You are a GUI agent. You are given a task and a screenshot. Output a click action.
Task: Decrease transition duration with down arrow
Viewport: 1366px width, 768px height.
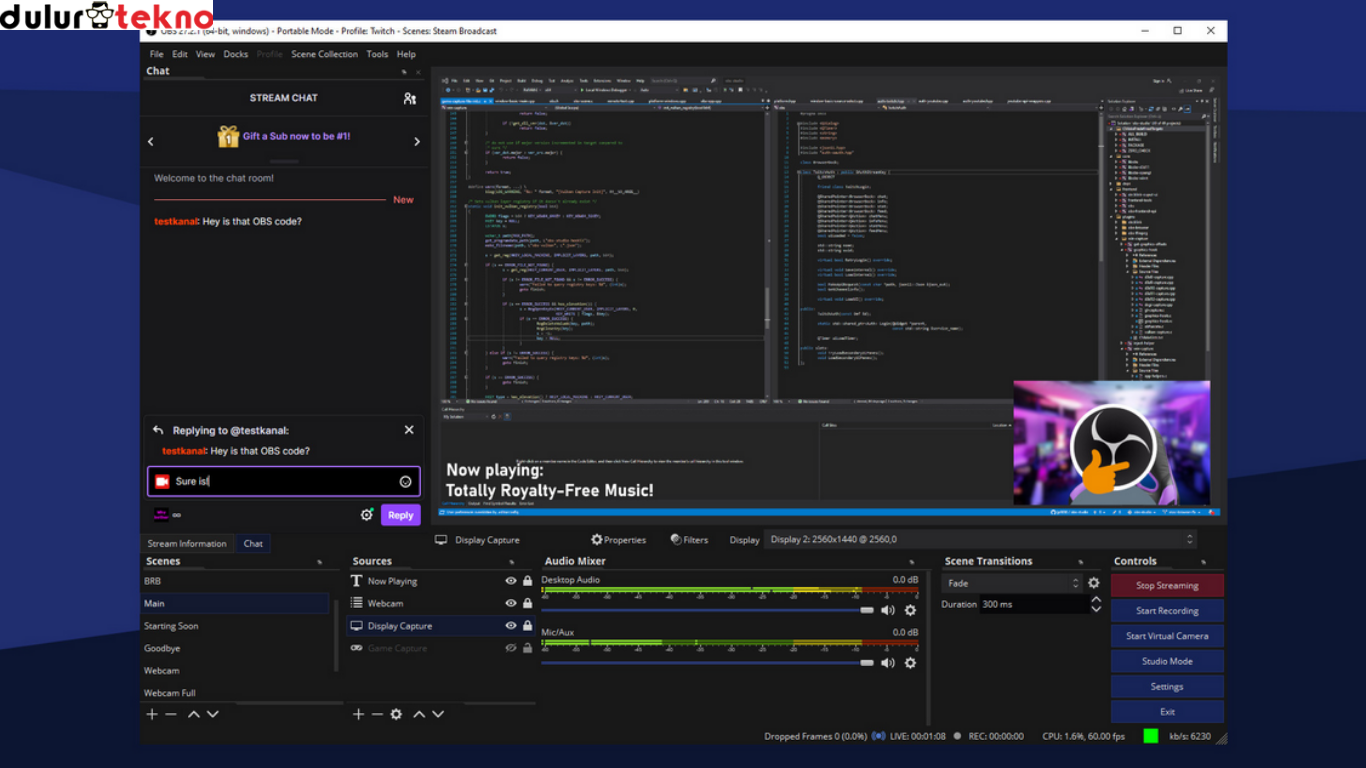pos(1096,609)
